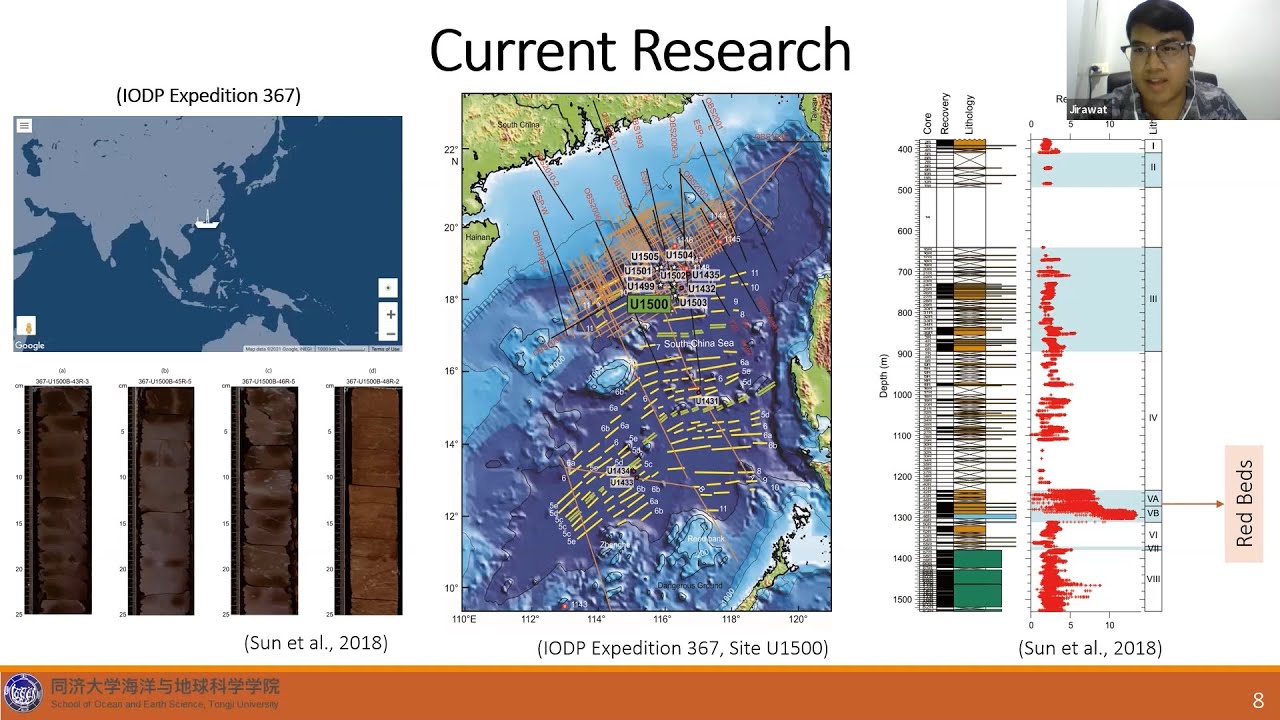Click the Google logo on the map

click(x=29, y=345)
